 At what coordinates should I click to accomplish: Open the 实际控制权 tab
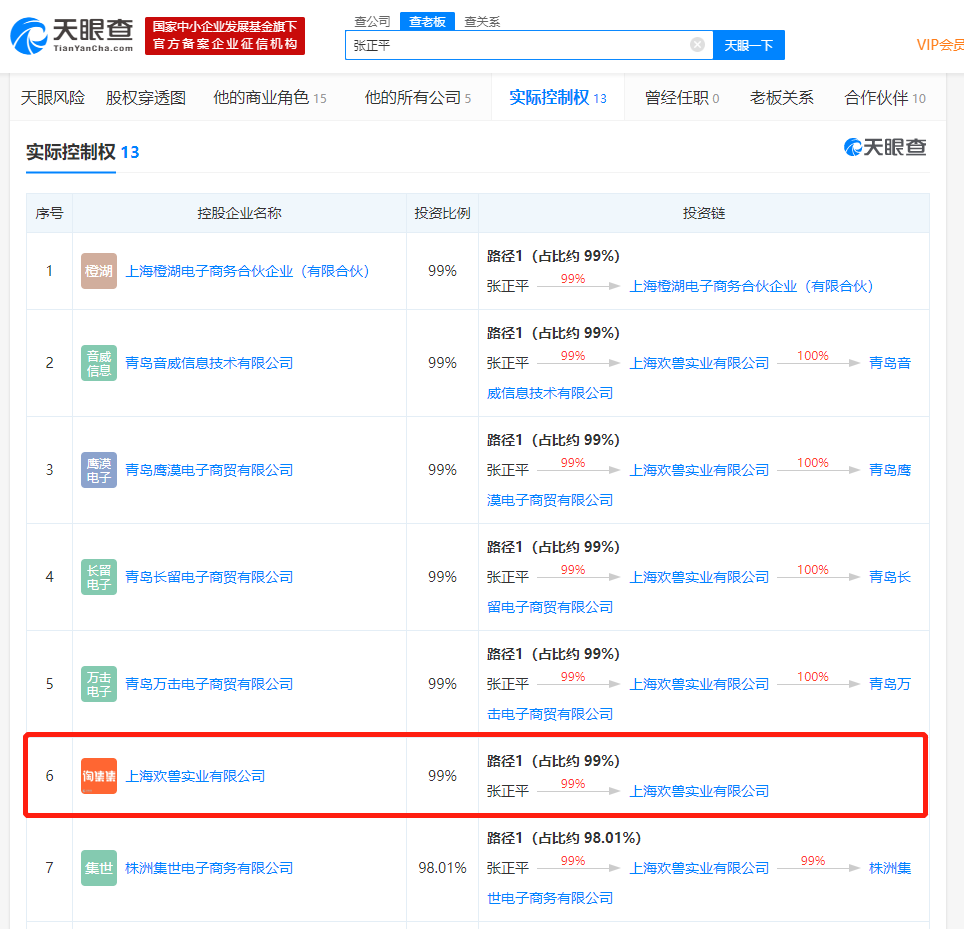point(558,98)
